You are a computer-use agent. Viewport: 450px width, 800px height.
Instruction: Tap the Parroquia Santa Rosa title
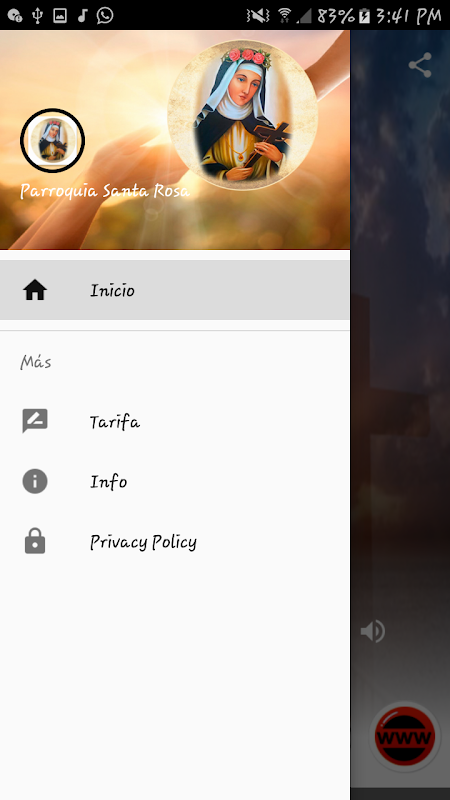click(x=105, y=191)
